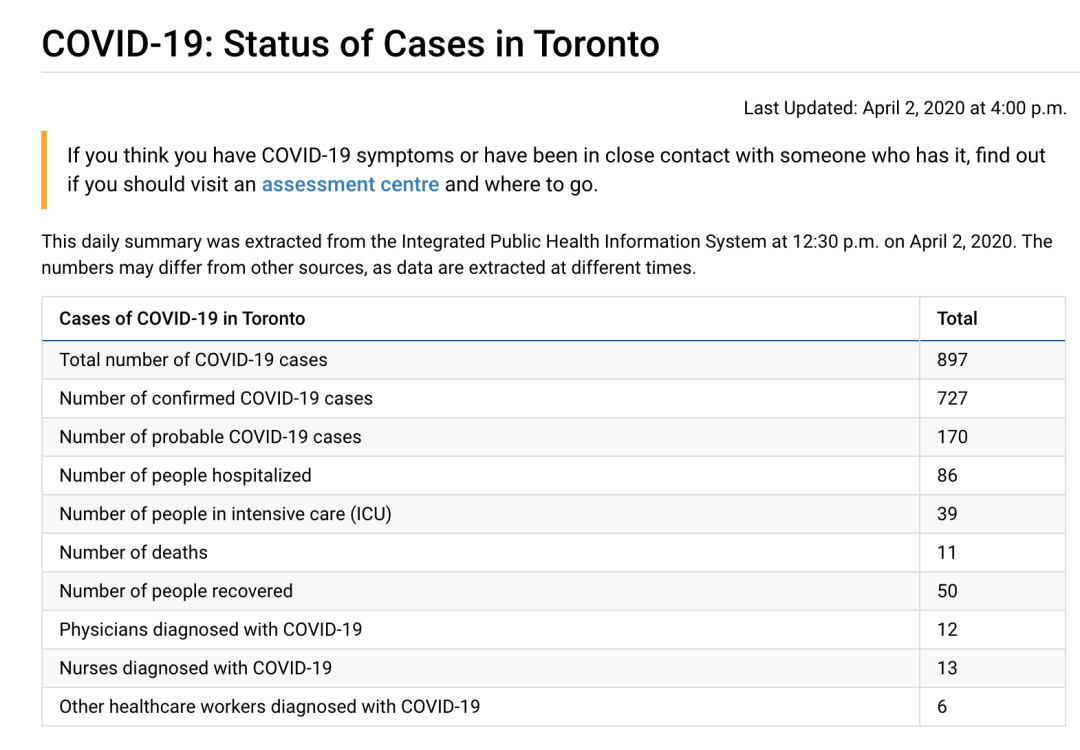1080x750 pixels.
Task: Select the Cases of COVID-19 in Toronto column header
Action: pos(182,318)
